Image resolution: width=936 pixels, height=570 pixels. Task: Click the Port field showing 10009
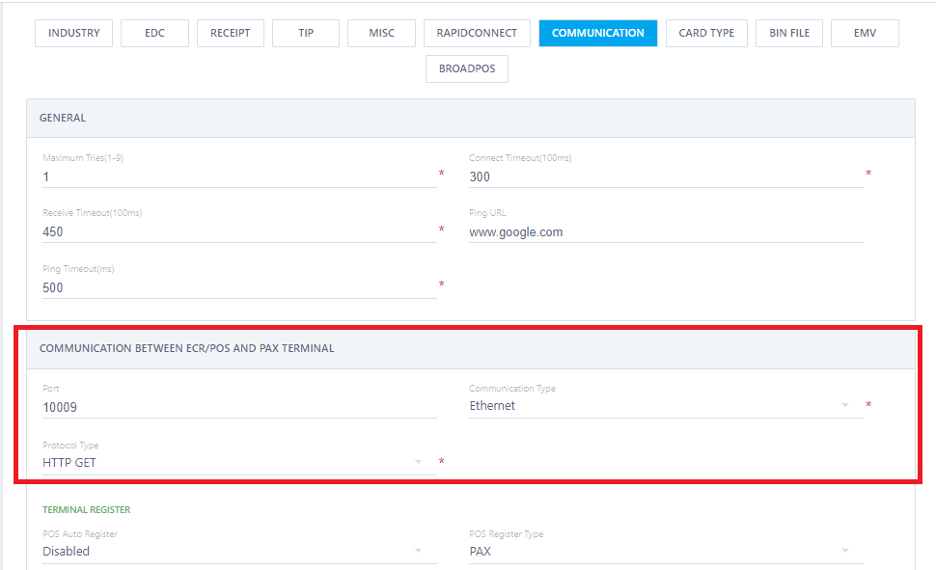click(238, 406)
